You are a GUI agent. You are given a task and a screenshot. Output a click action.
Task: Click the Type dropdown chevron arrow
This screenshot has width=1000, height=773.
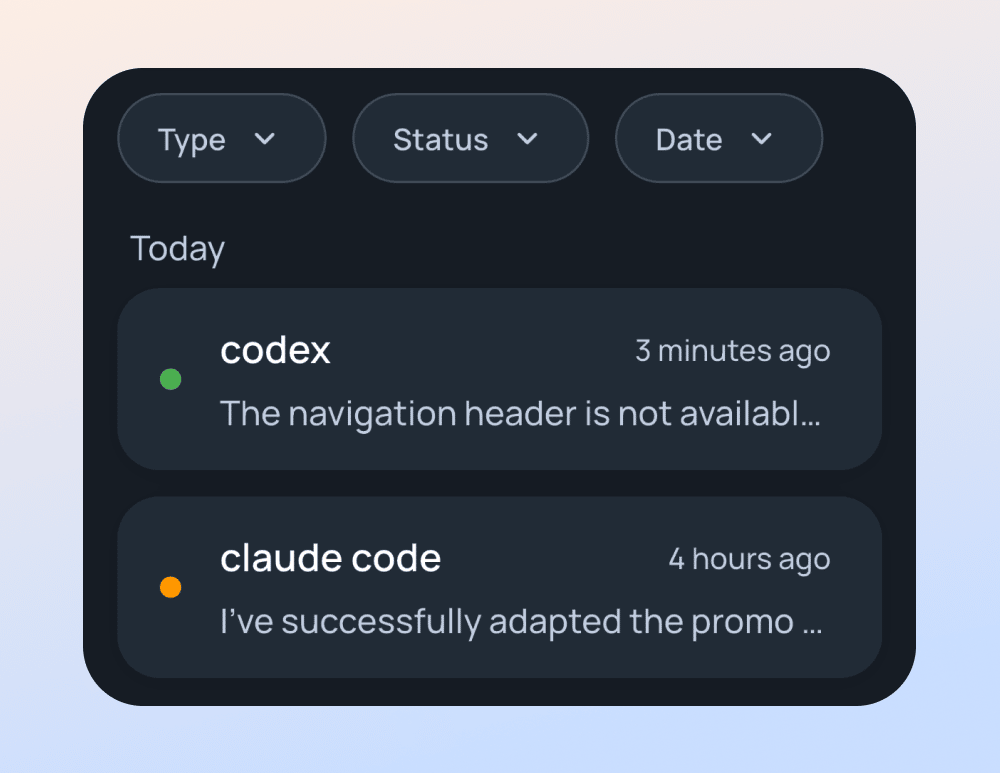click(267, 140)
